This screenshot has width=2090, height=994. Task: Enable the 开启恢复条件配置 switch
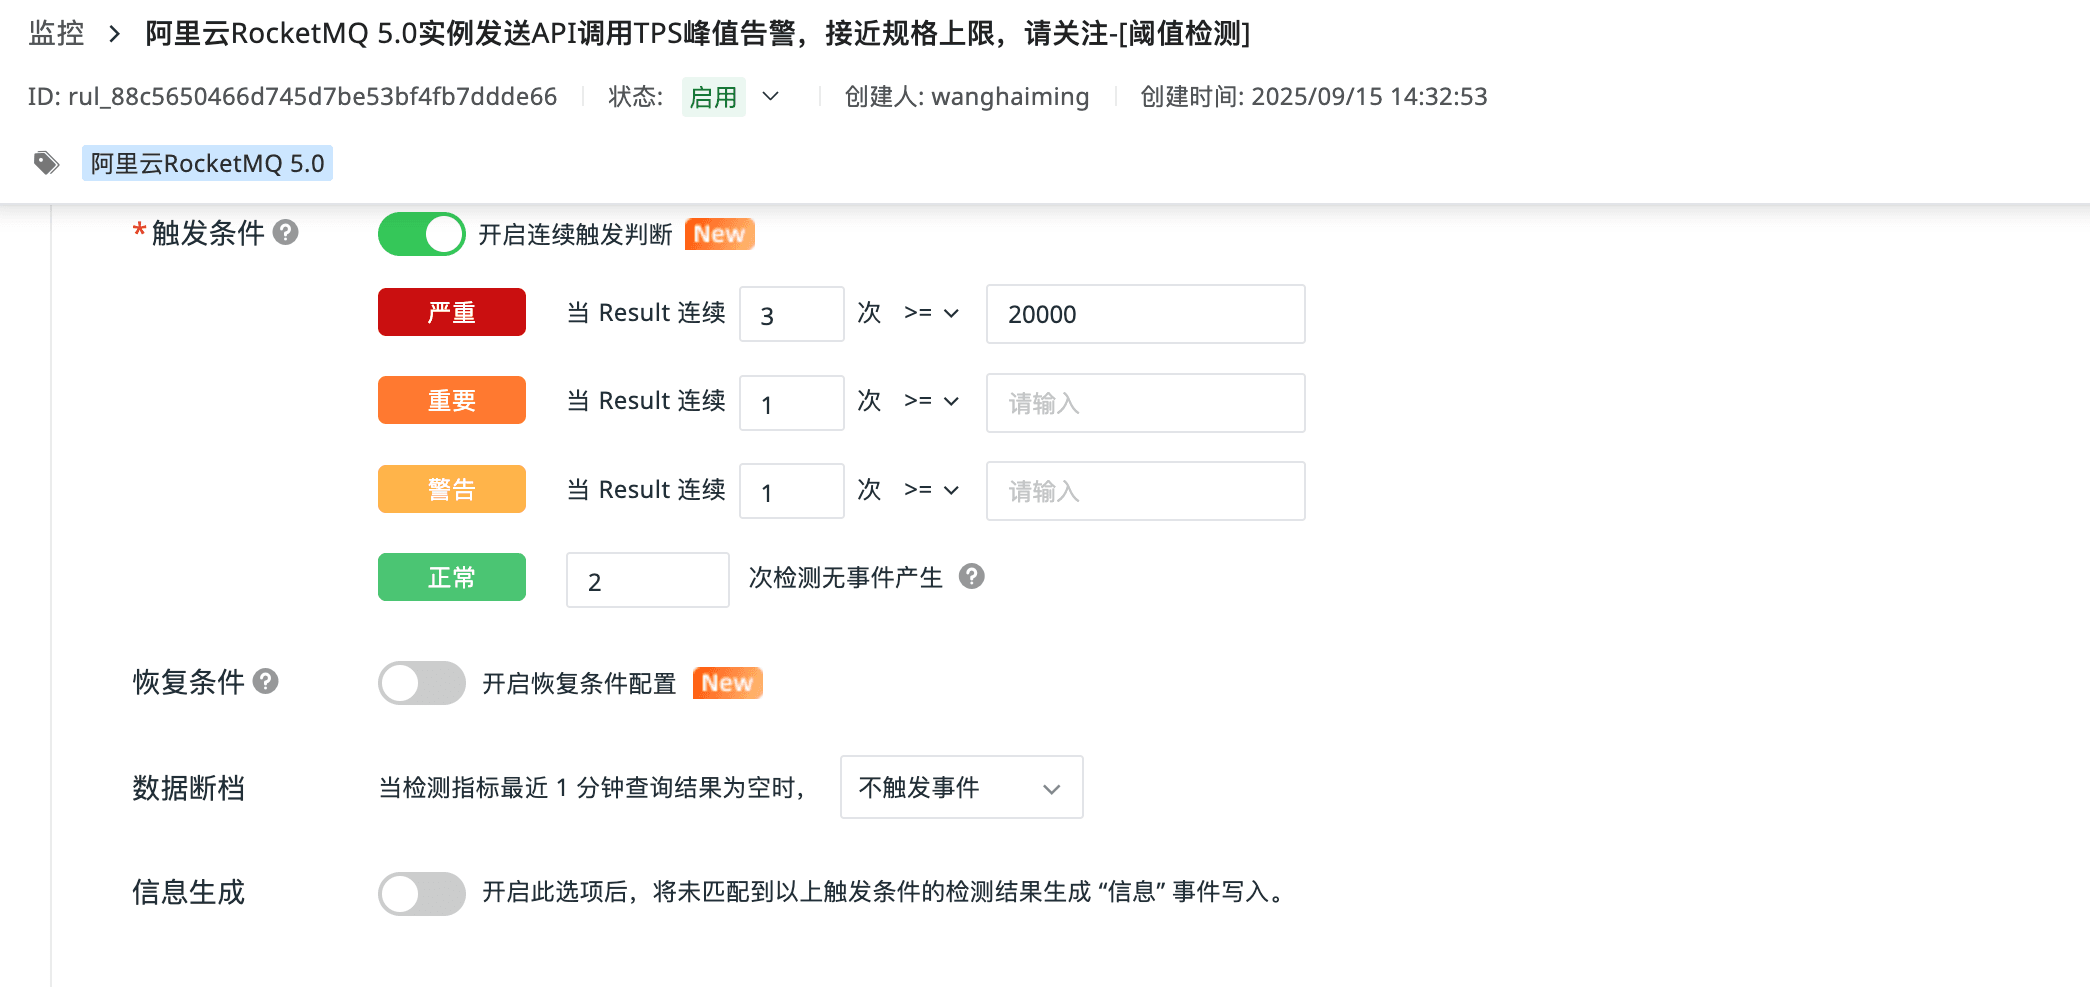[x=421, y=683]
